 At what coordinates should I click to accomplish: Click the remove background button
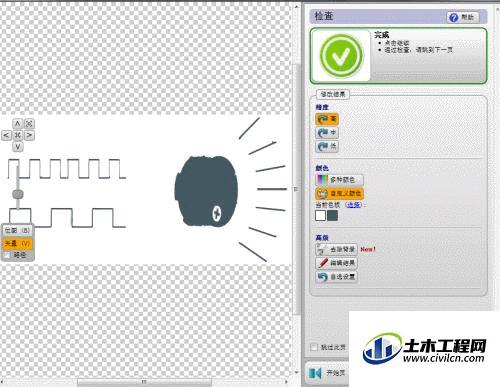[x=336, y=249]
